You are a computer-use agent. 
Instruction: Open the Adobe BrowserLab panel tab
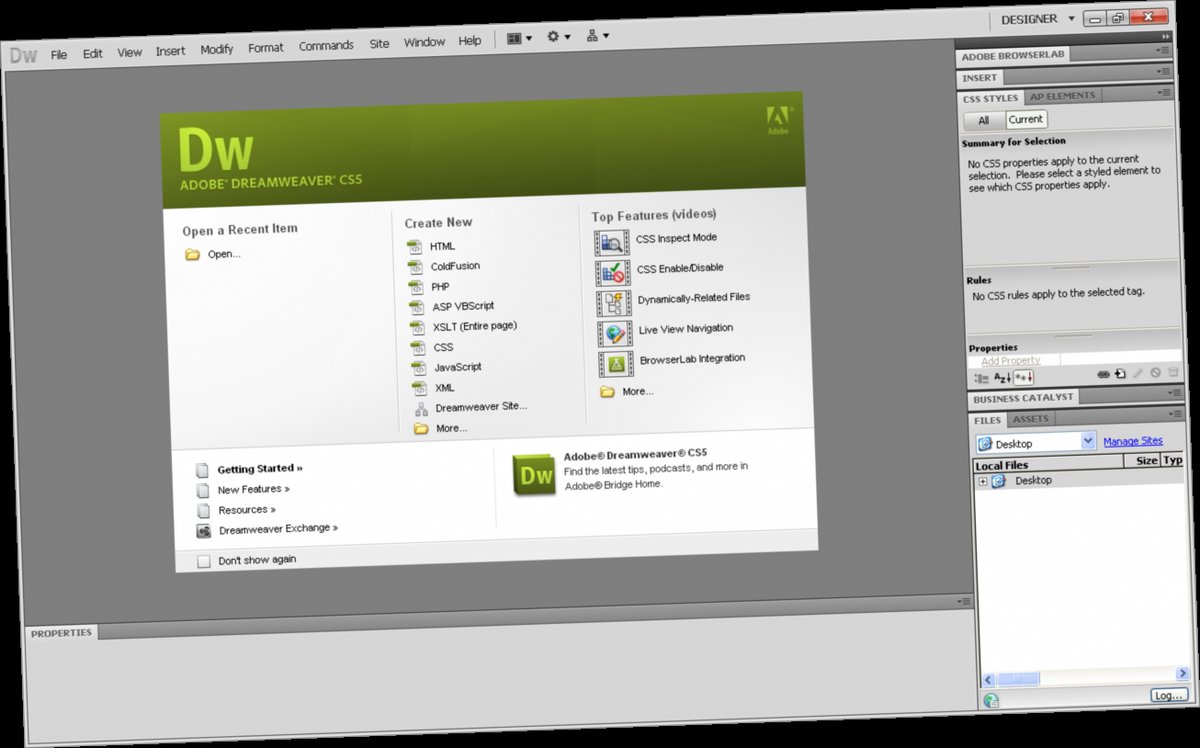tap(1011, 56)
